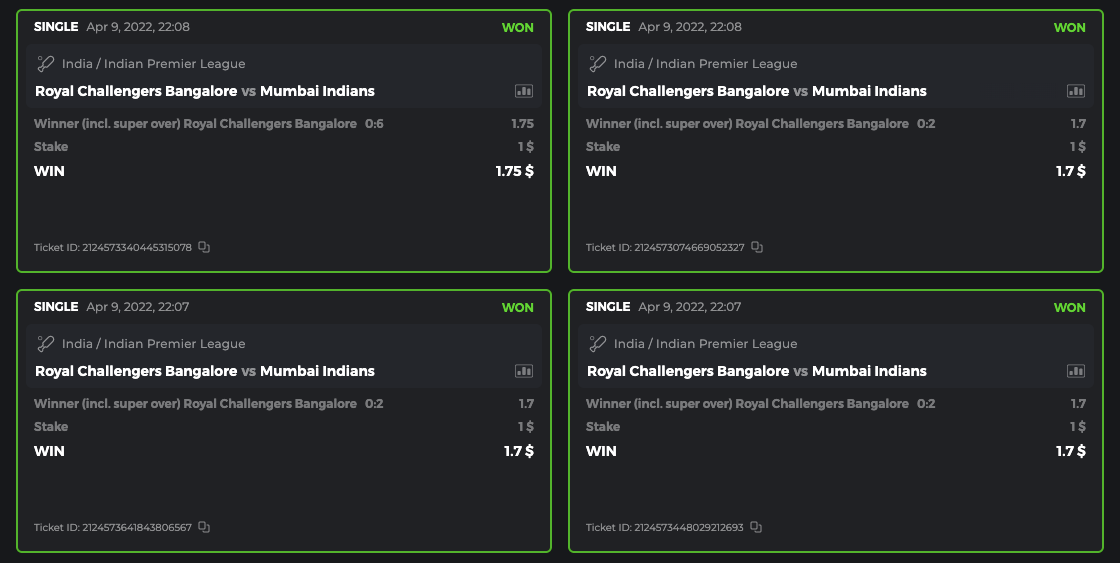Click cricket icon on ticket ending 212693

coord(597,344)
